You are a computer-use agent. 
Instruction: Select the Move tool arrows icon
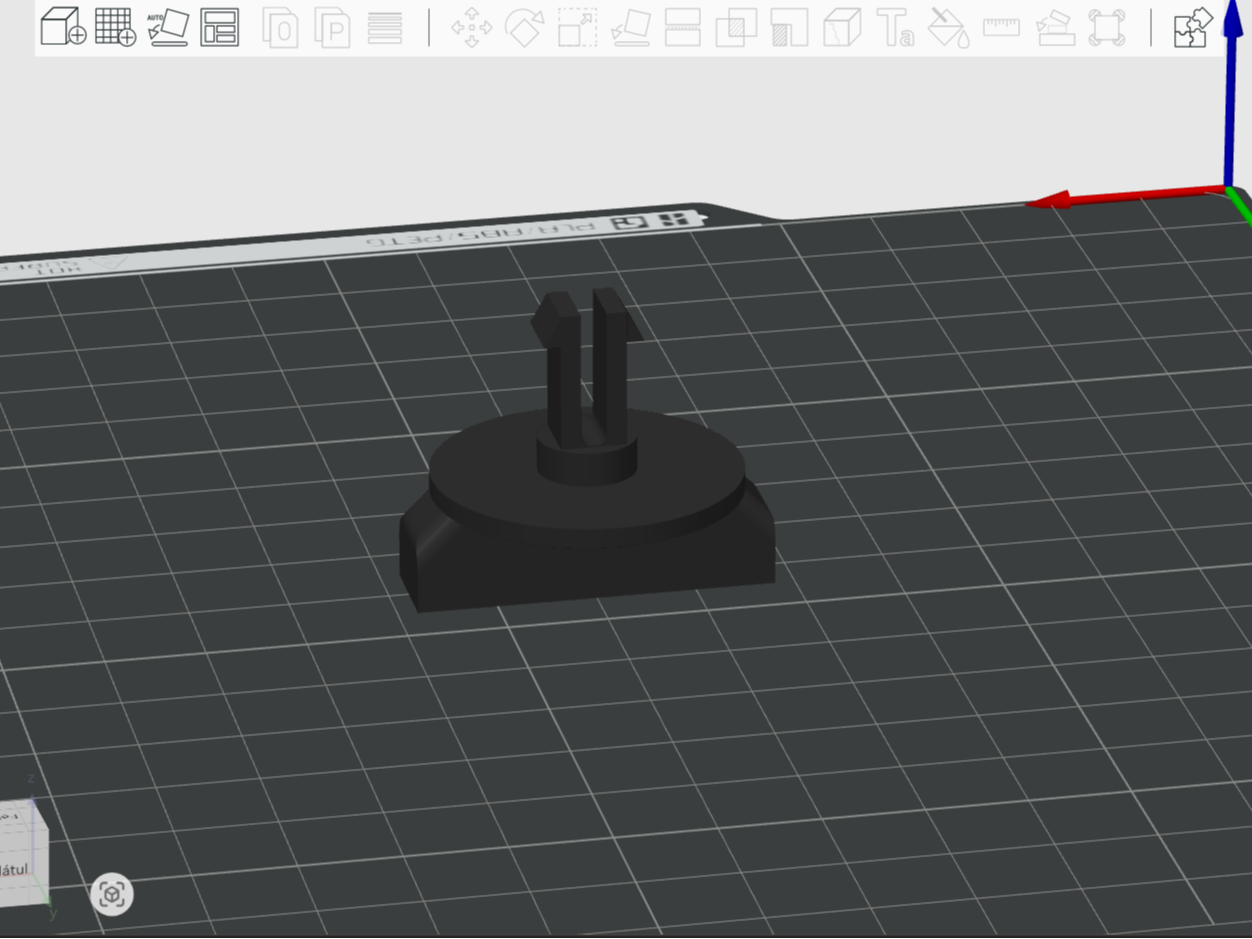point(472,27)
